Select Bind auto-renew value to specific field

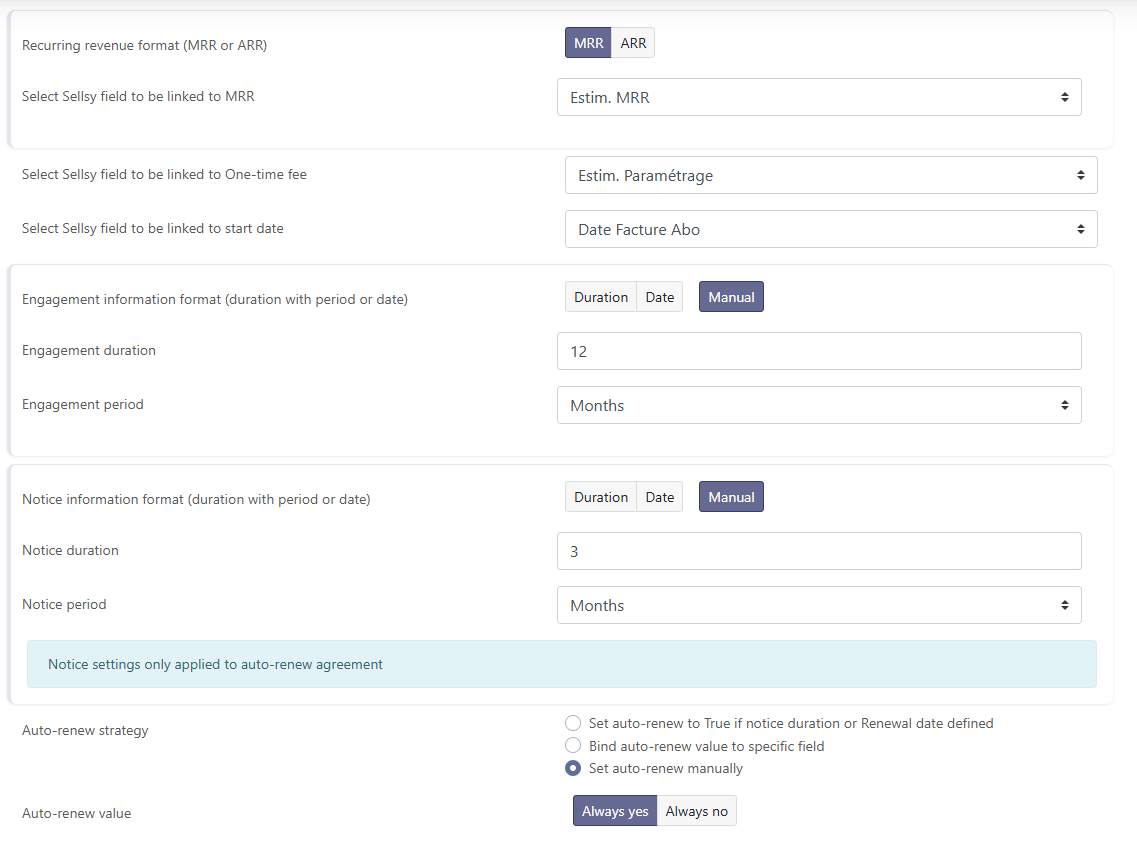(573, 746)
